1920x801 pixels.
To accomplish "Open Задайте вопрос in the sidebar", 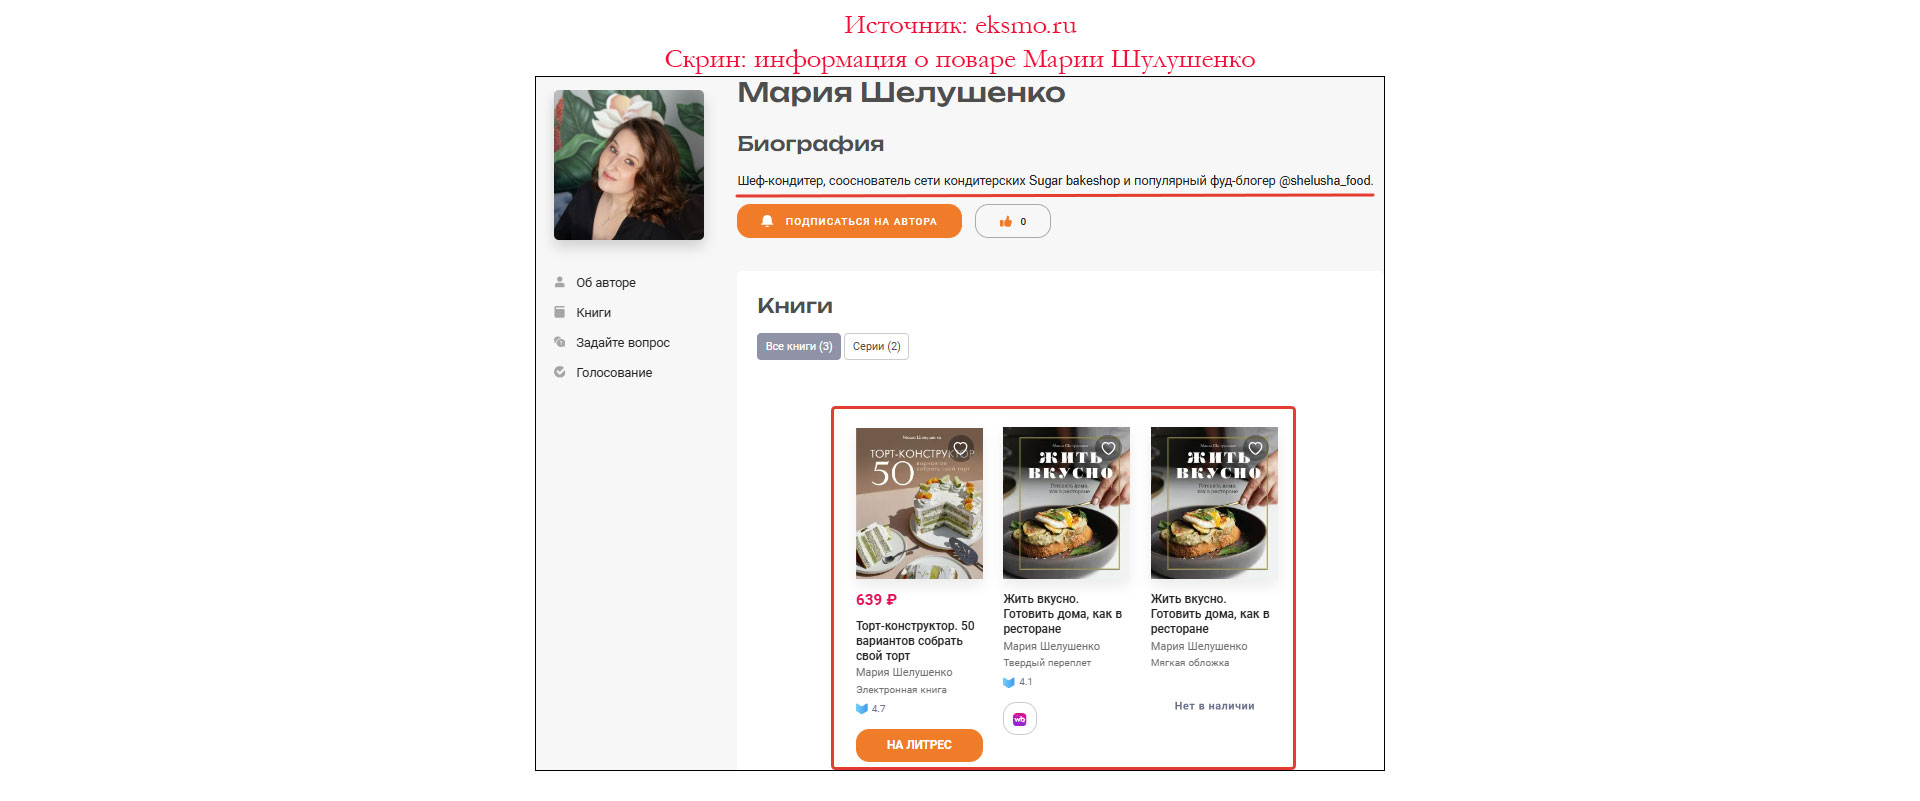I will click(x=623, y=342).
